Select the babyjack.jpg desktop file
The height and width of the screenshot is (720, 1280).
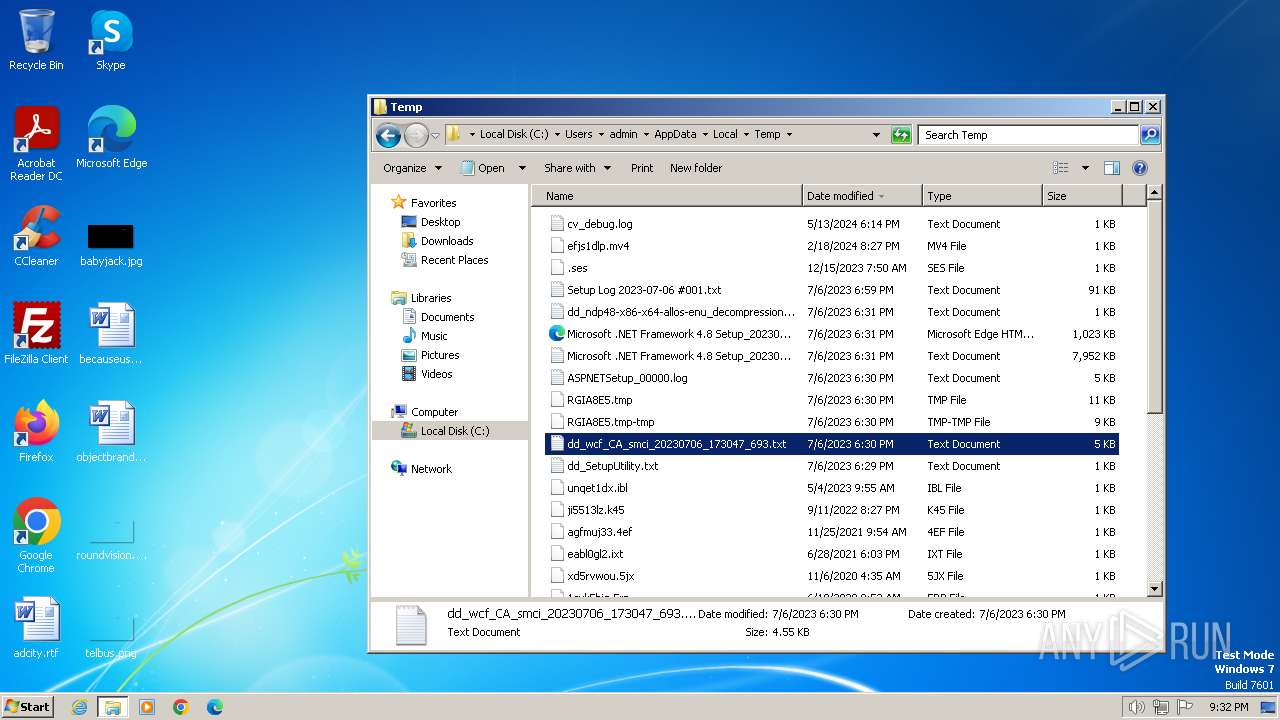(x=111, y=245)
